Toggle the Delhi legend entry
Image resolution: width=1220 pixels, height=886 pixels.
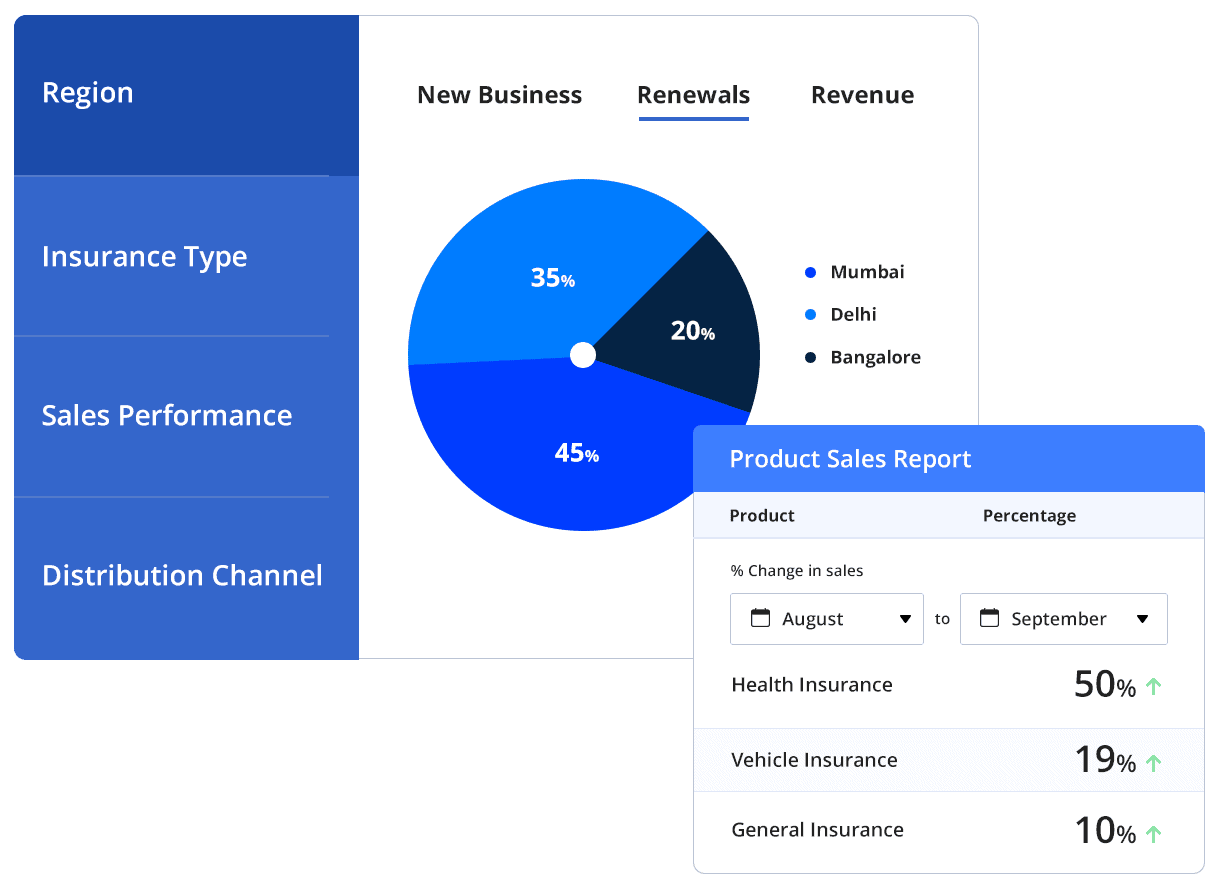click(854, 314)
